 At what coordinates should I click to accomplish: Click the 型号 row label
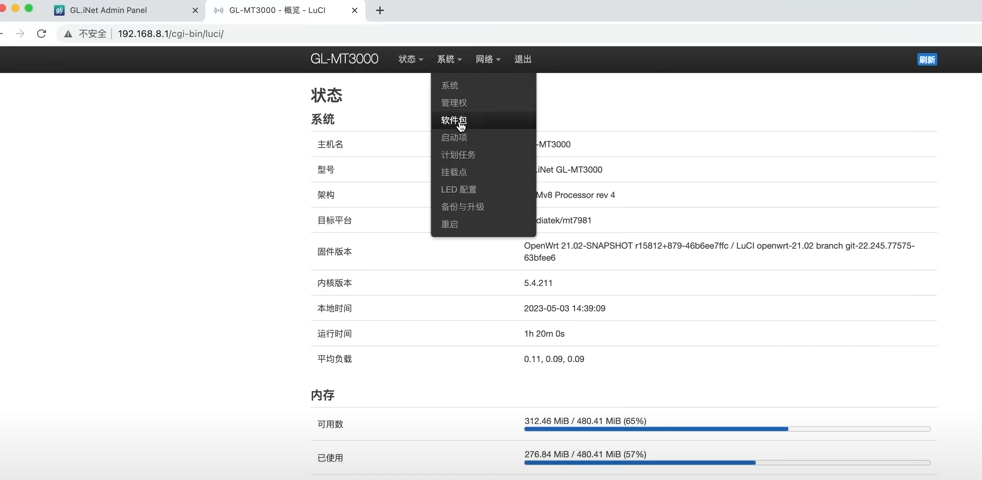326,170
